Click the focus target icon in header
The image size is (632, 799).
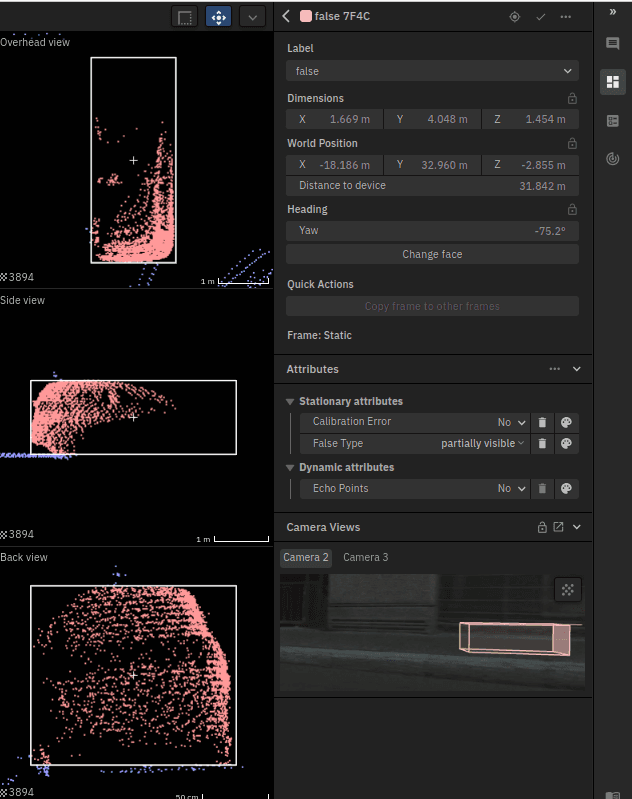(x=515, y=17)
